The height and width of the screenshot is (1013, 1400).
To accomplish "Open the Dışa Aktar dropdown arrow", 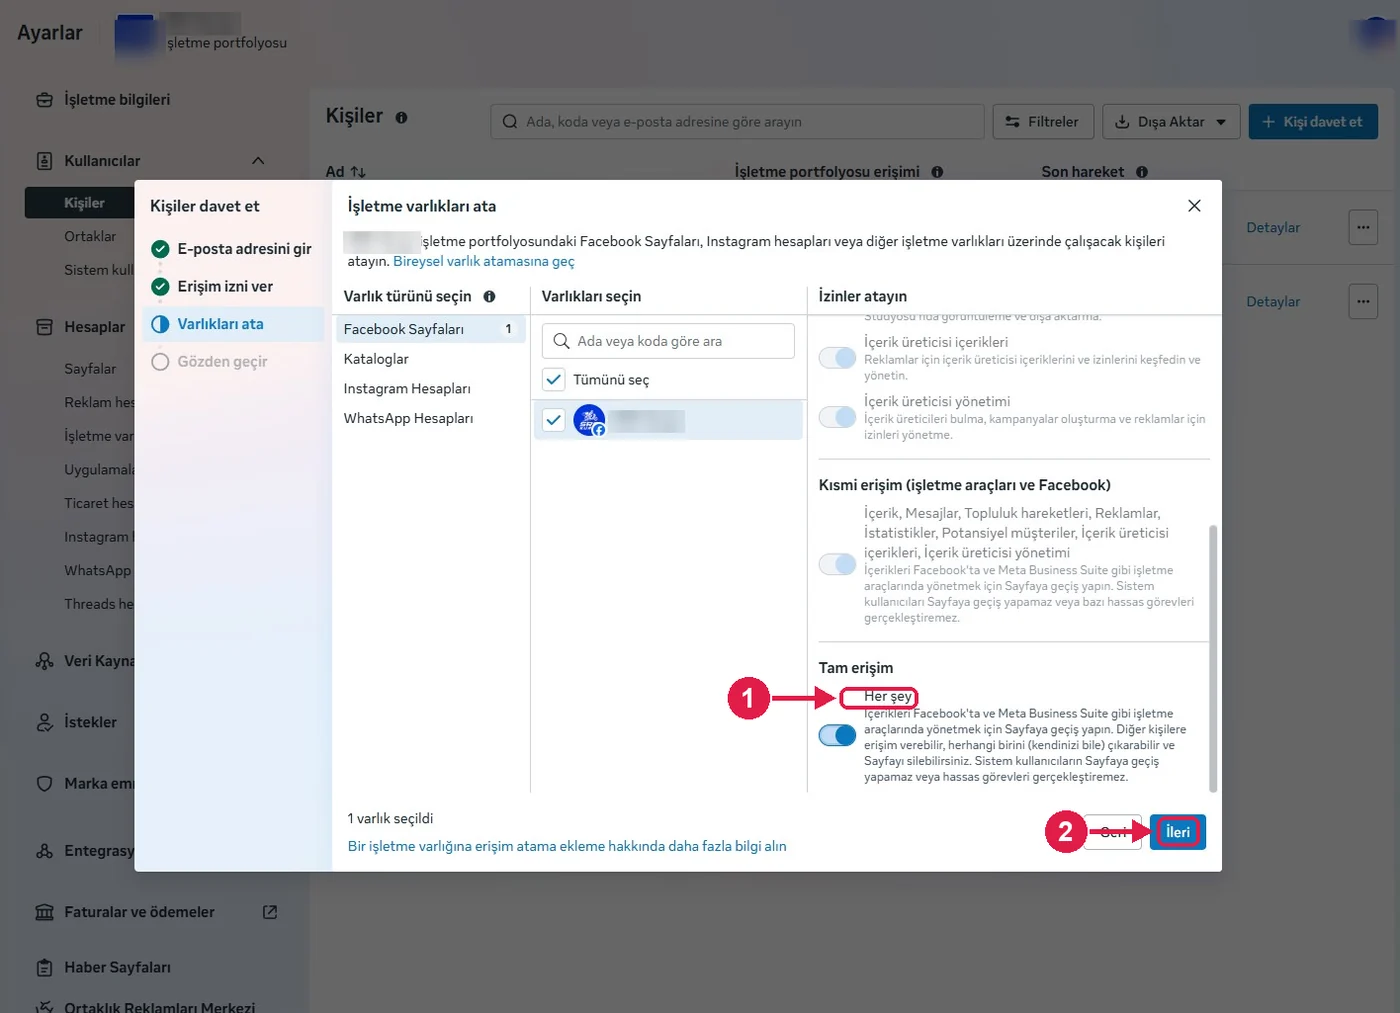I will [x=1221, y=122].
